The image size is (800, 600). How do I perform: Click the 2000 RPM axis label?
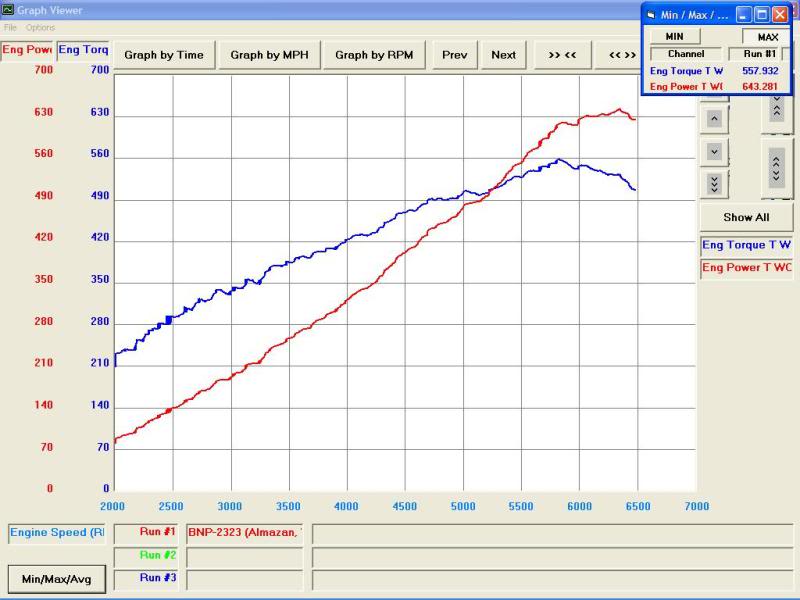point(113,507)
